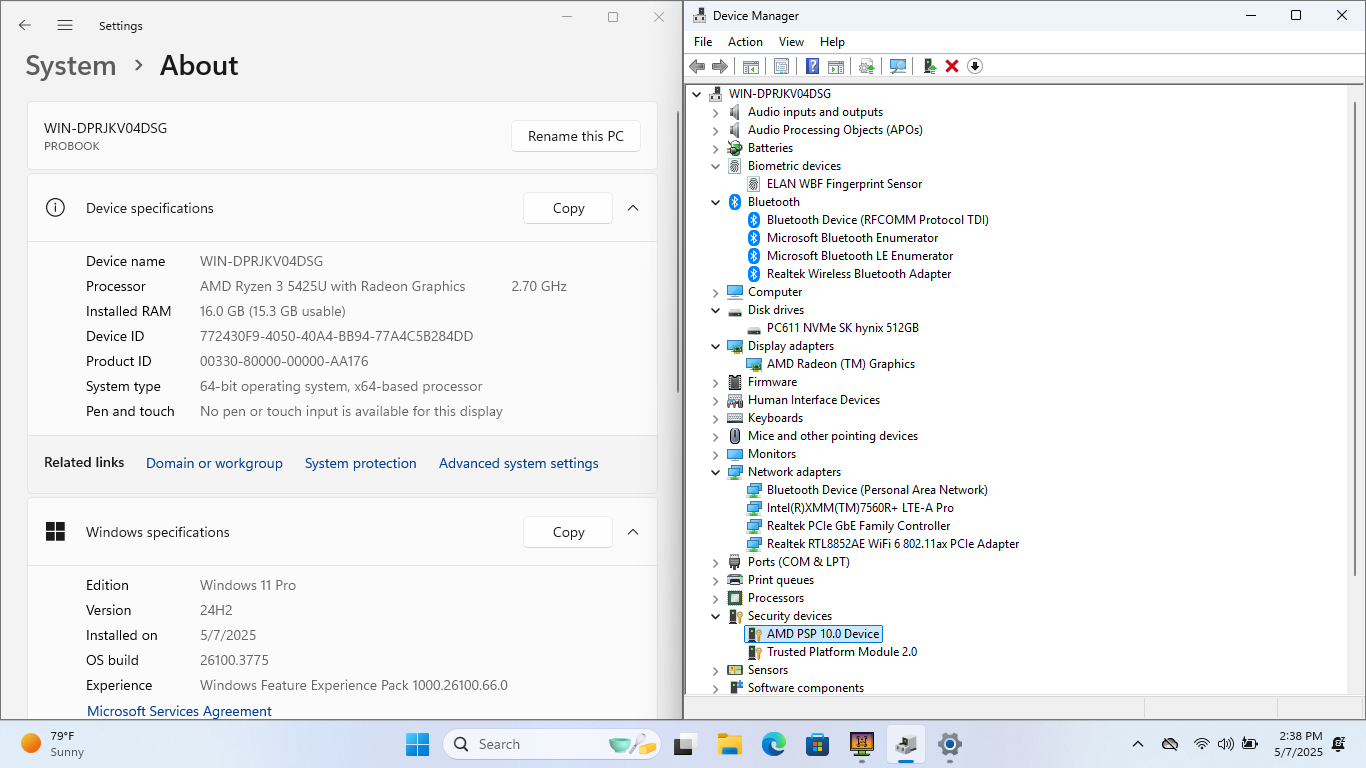Viewport: 1366px width, 768px height.
Task: Open the Settings hamburger navigation menu
Action: pyautogui.click(x=65, y=25)
